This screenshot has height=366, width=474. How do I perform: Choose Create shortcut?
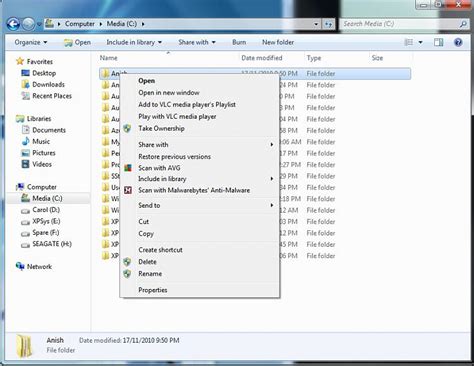point(199,250)
